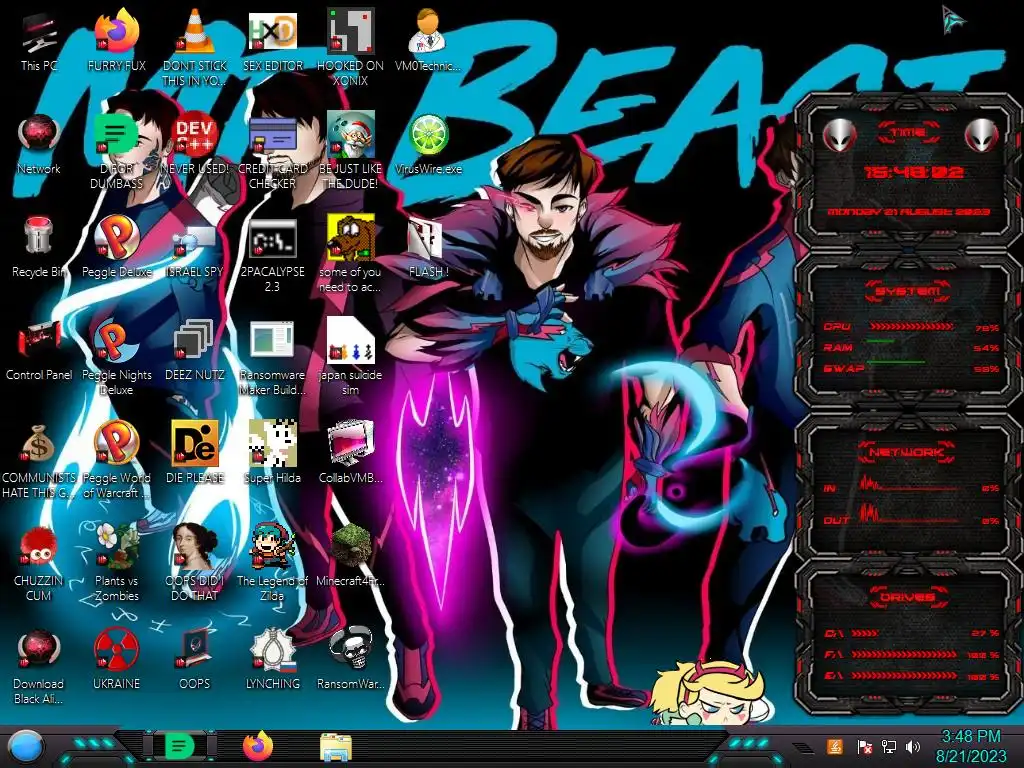1024x768 pixels.
Task: Click the SWAP usage bar
Action: click(x=912, y=362)
